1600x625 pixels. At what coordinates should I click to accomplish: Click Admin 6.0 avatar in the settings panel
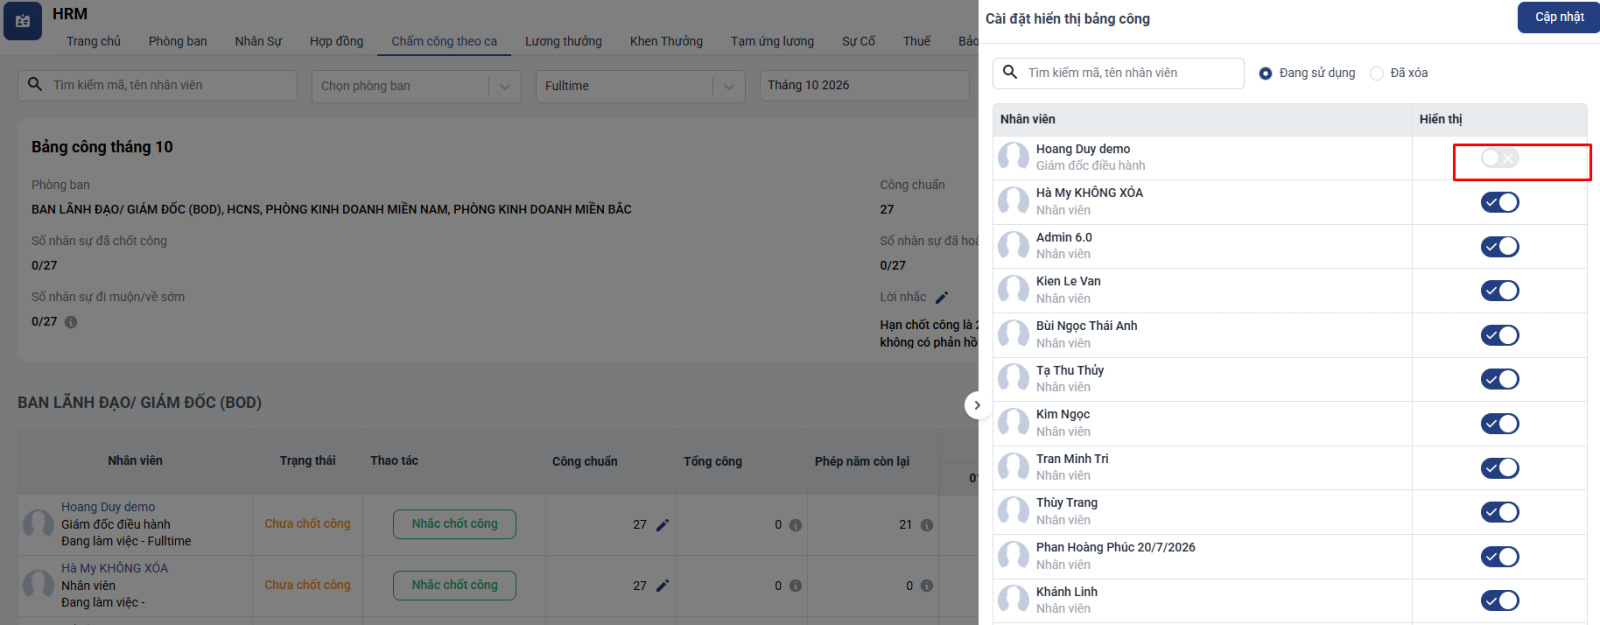(x=1014, y=246)
